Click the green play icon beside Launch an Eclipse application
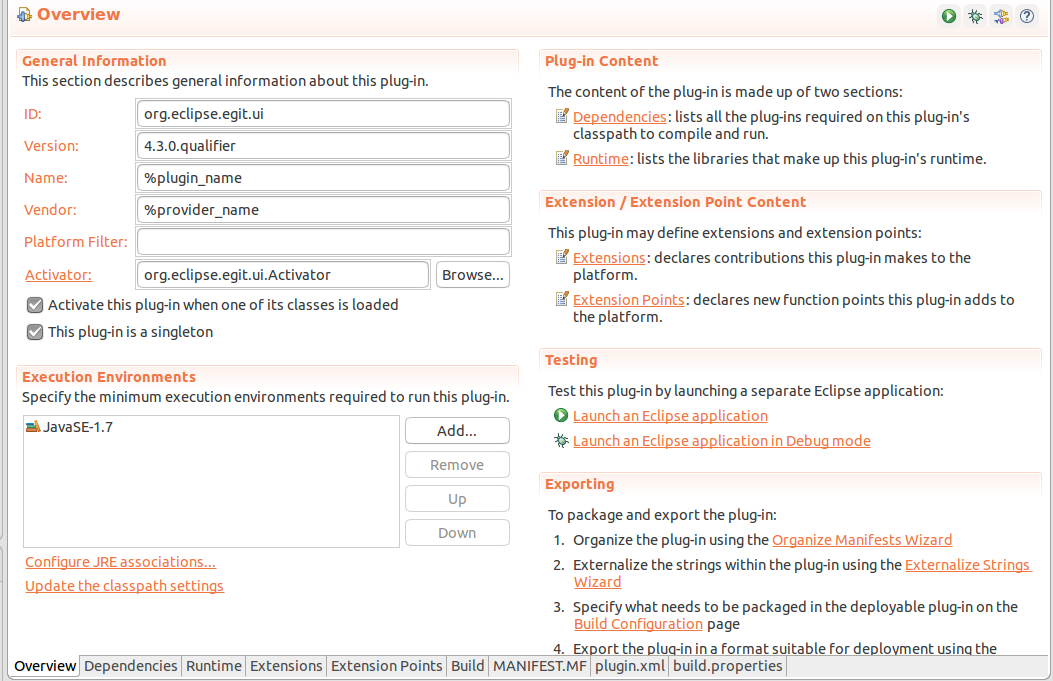Image resolution: width=1053 pixels, height=681 pixels. click(x=561, y=416)
